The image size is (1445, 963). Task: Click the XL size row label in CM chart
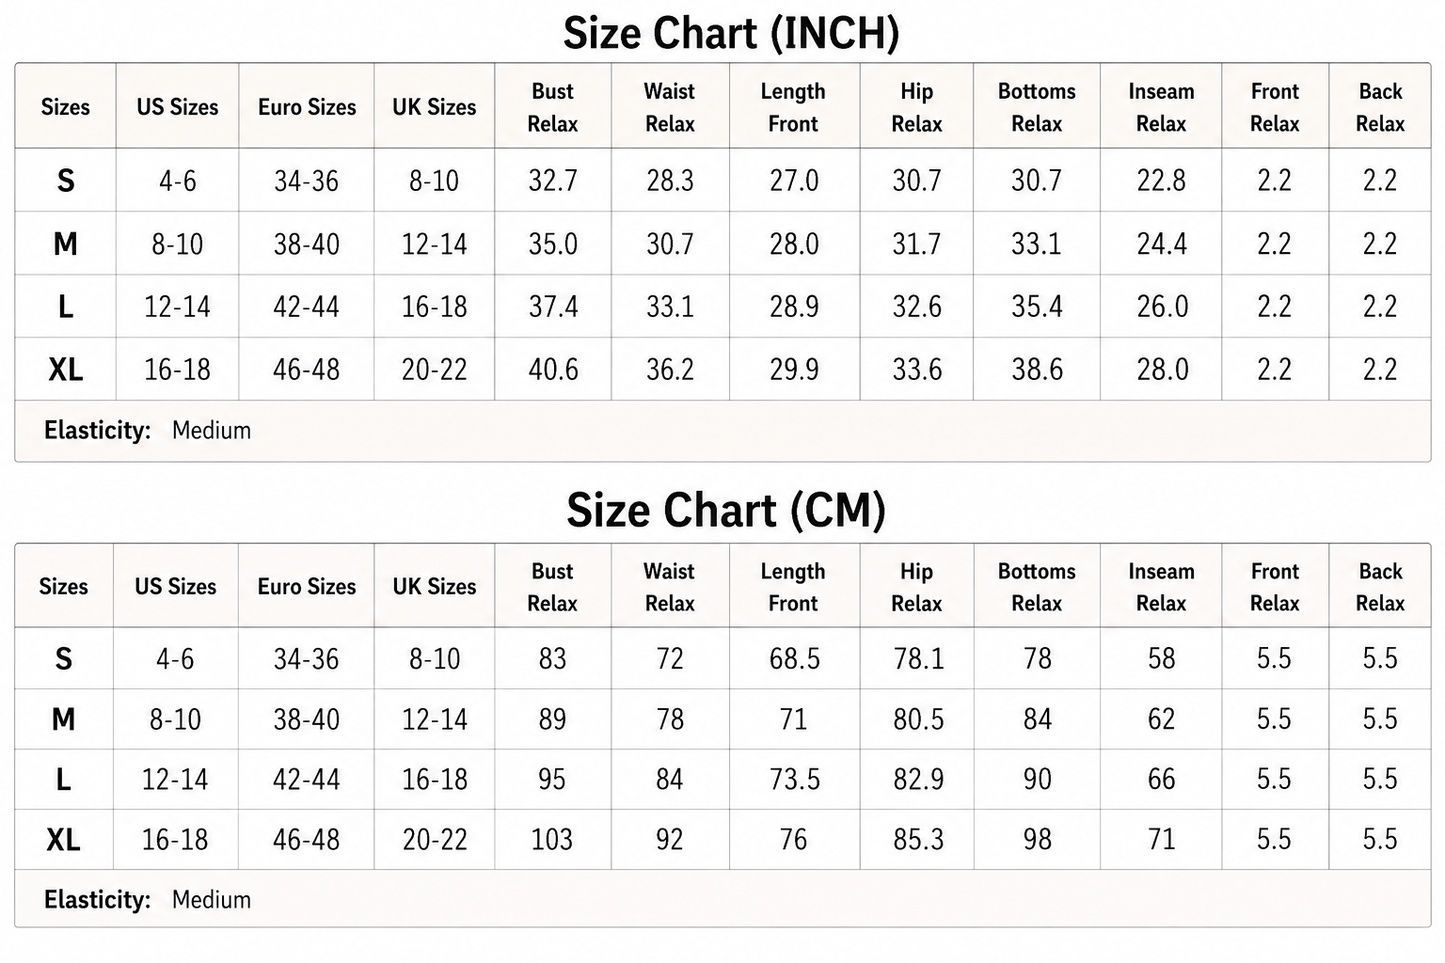tap(63, 840)
